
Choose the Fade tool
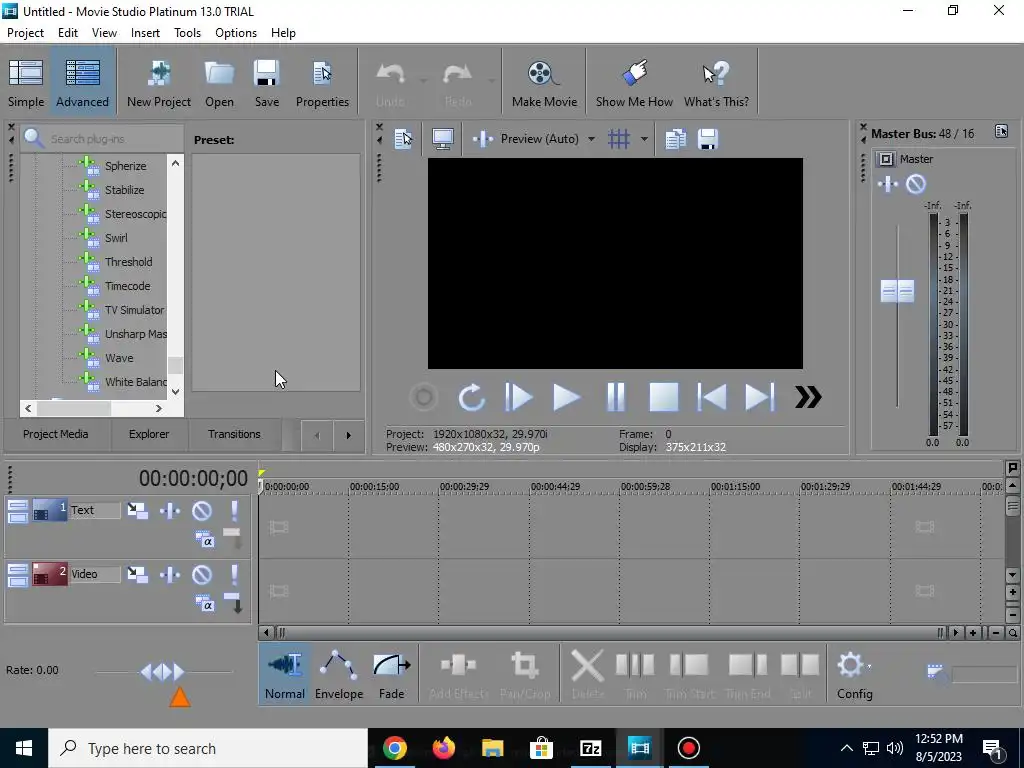click(392, 674)
